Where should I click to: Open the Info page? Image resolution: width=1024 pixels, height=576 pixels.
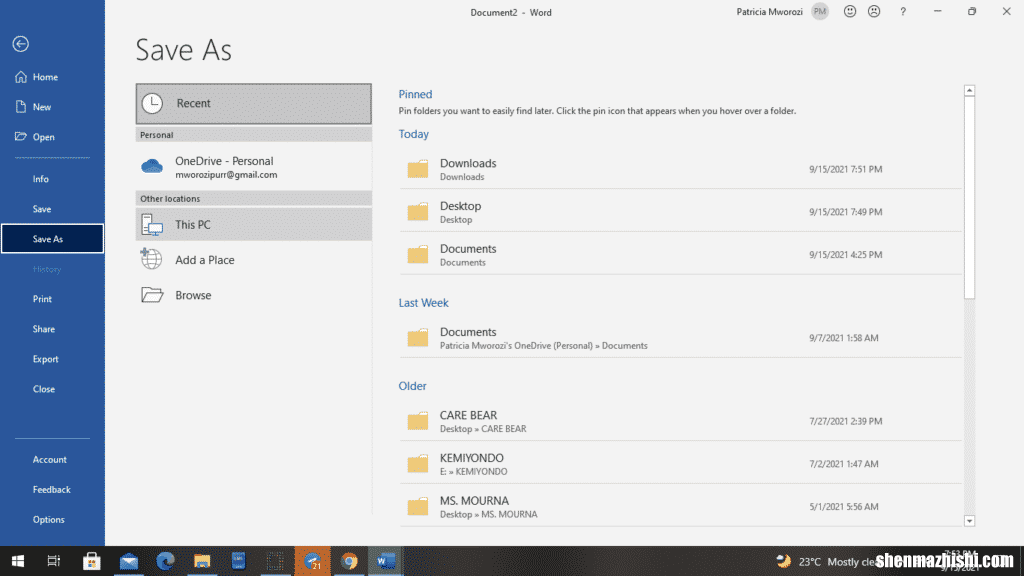point(52,179)
